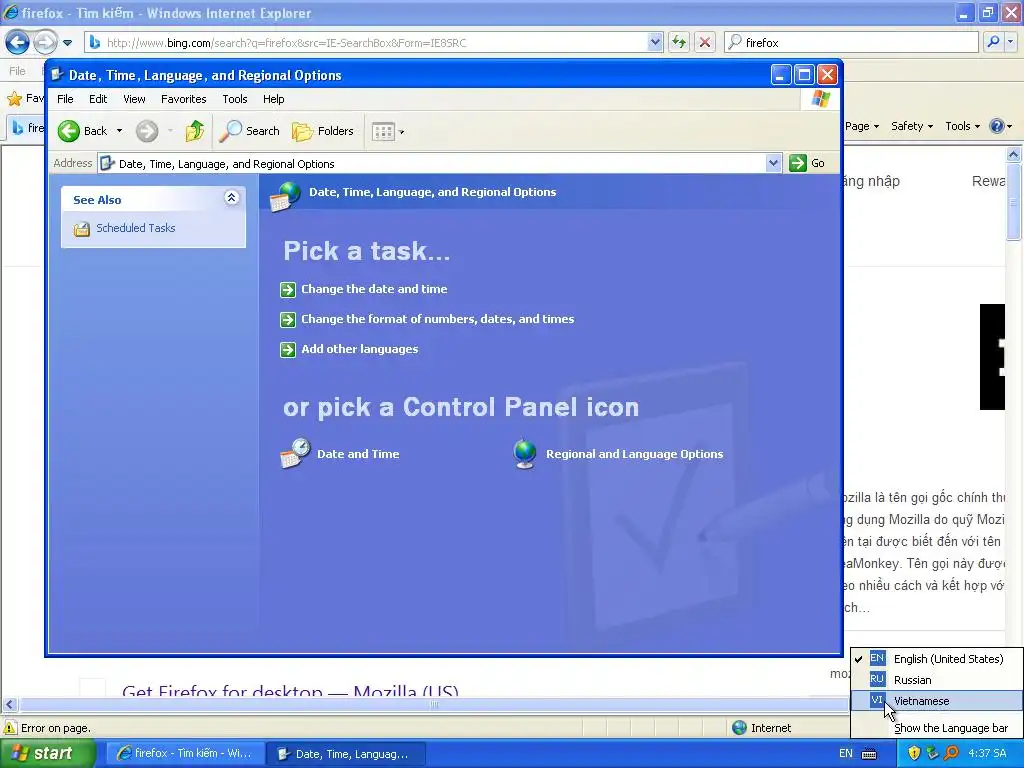The image size is (1024, 768).
Task: Click the IE vertical scrollbar up arrow
Action: tap(1014, 154)
